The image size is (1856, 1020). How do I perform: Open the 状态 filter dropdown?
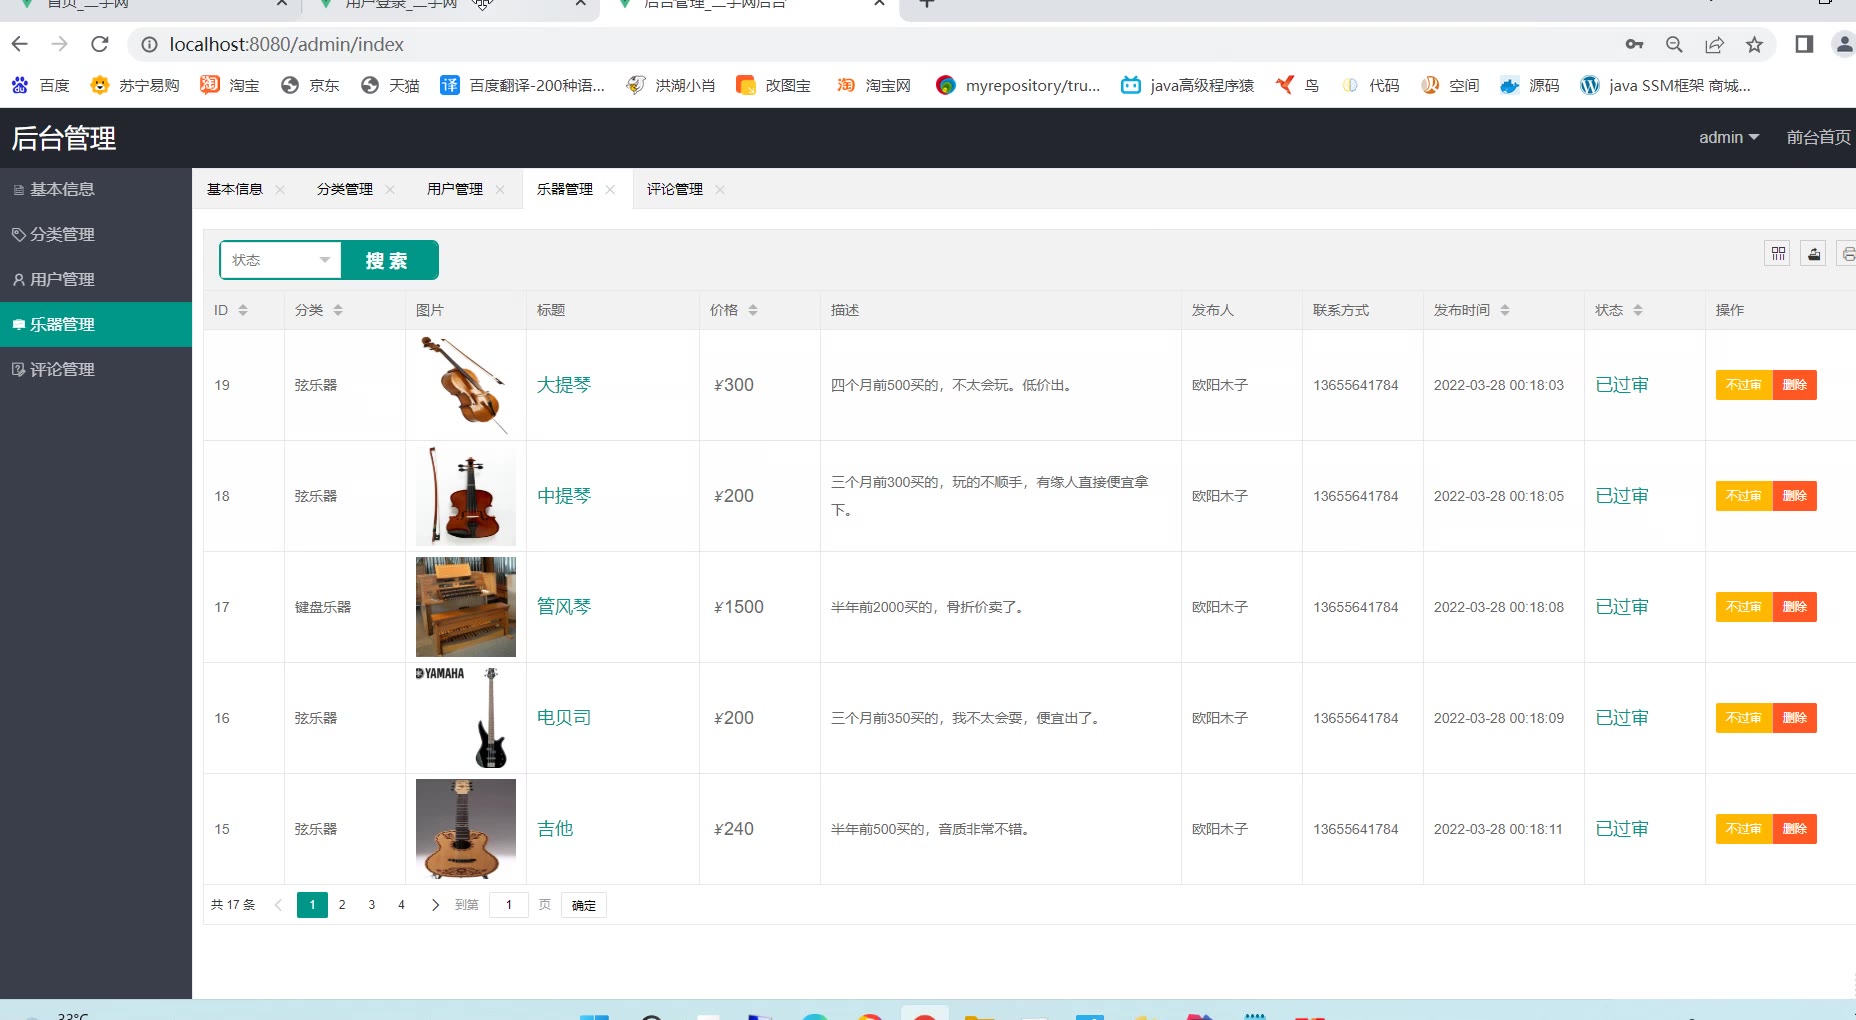tap(280, 260)
